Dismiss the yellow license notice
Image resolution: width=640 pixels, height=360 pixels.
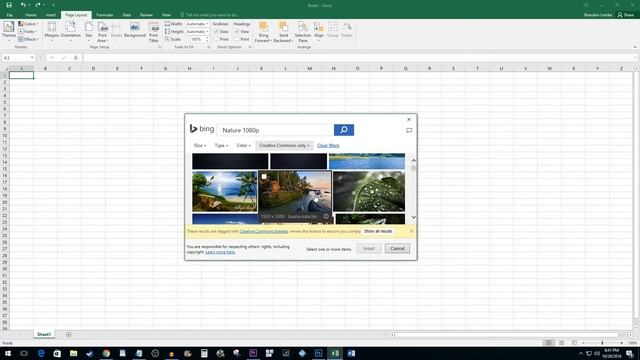click(411, 231)
